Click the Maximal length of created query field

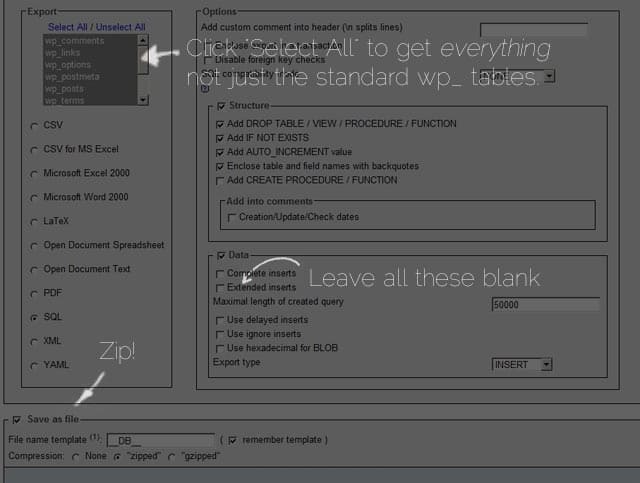[546, 304]
